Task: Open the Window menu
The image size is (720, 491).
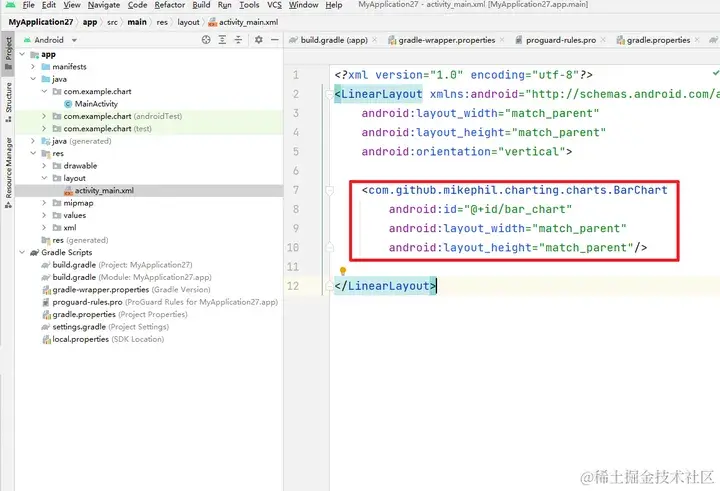Action: tap(304, 5)
